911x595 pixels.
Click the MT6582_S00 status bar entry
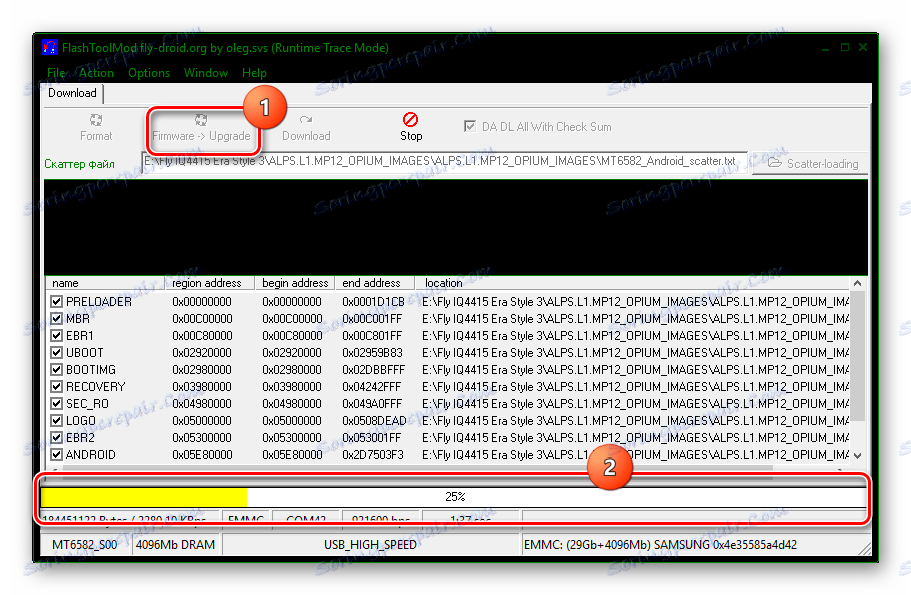[x=85, y=544]
